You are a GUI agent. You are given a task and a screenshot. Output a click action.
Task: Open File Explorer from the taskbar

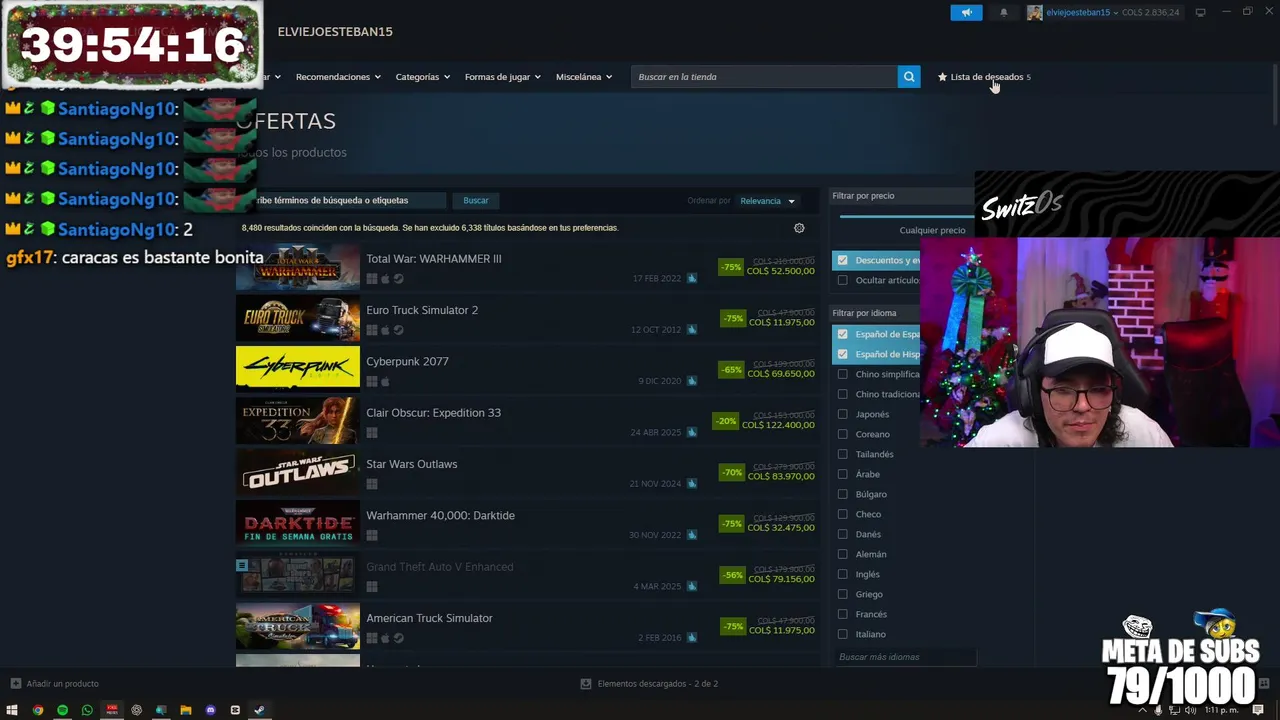[x=185, y=710]
